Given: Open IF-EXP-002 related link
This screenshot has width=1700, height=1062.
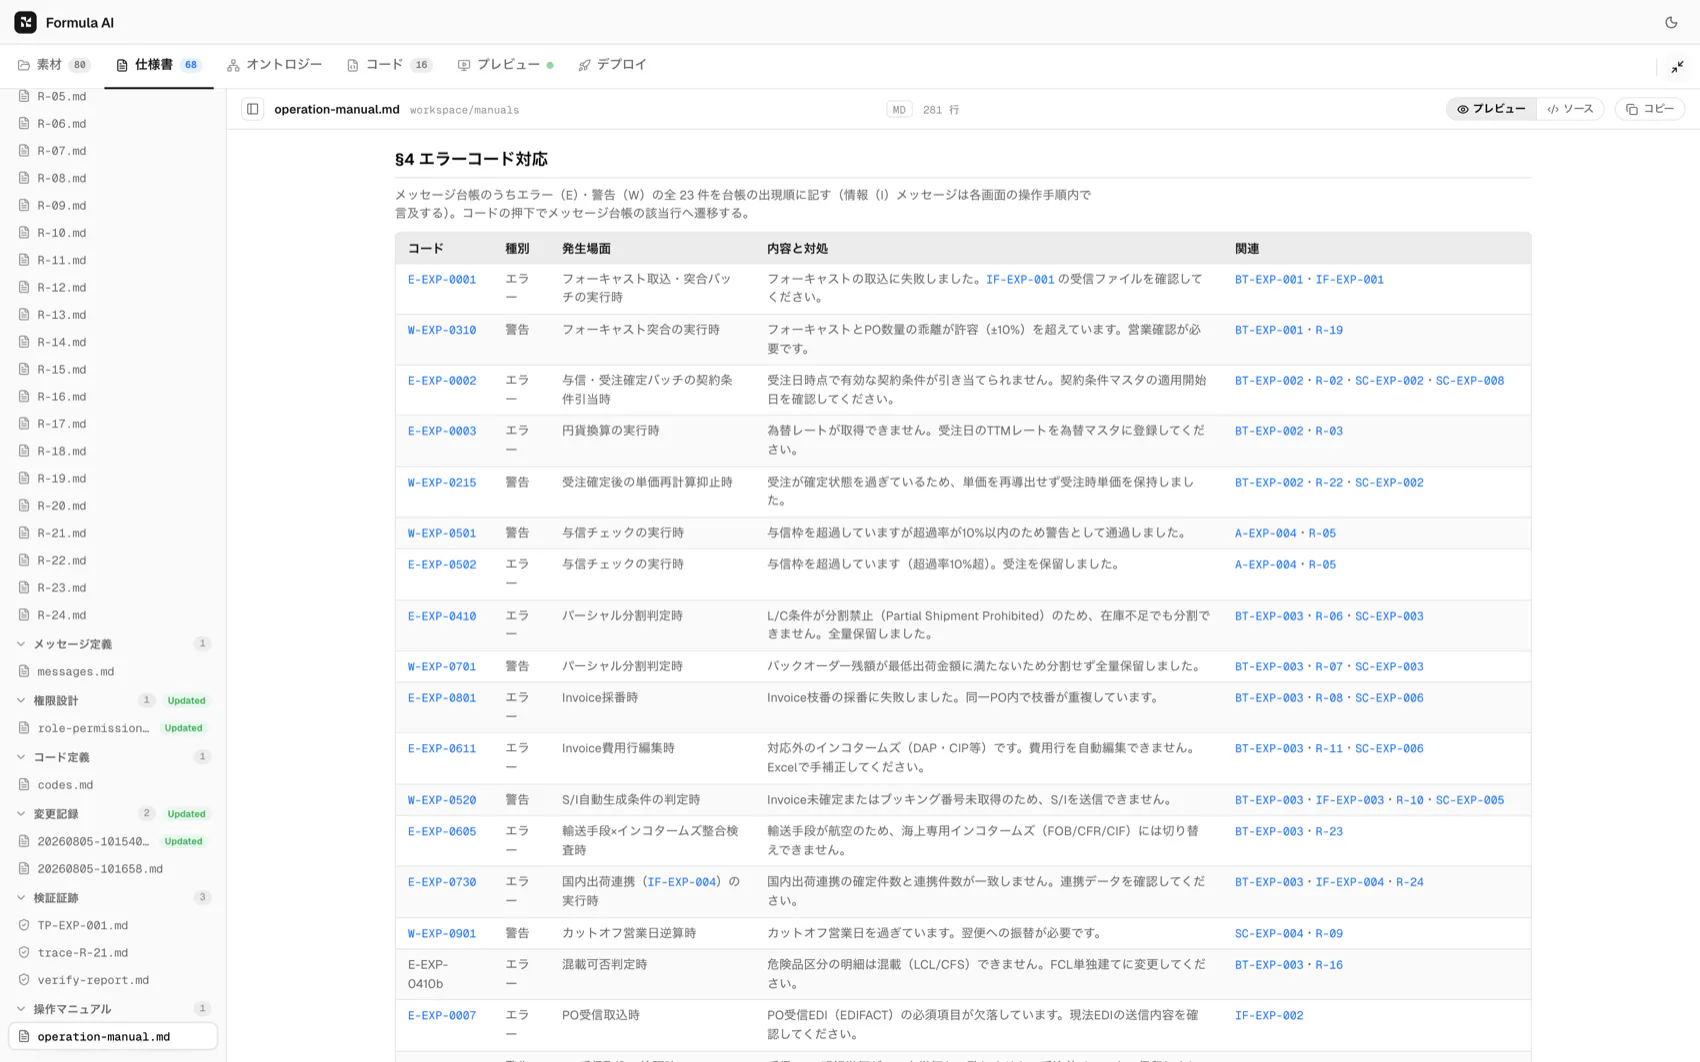Looking at the screenshot, I should pos(1269,1016).
